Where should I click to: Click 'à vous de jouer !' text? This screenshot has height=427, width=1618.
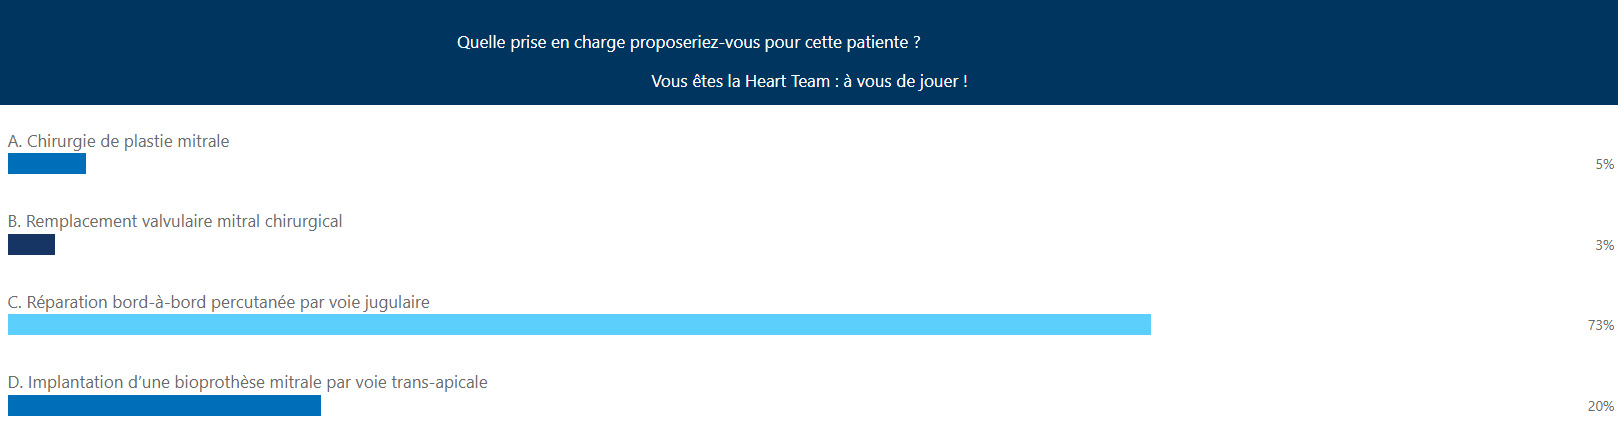905,81
